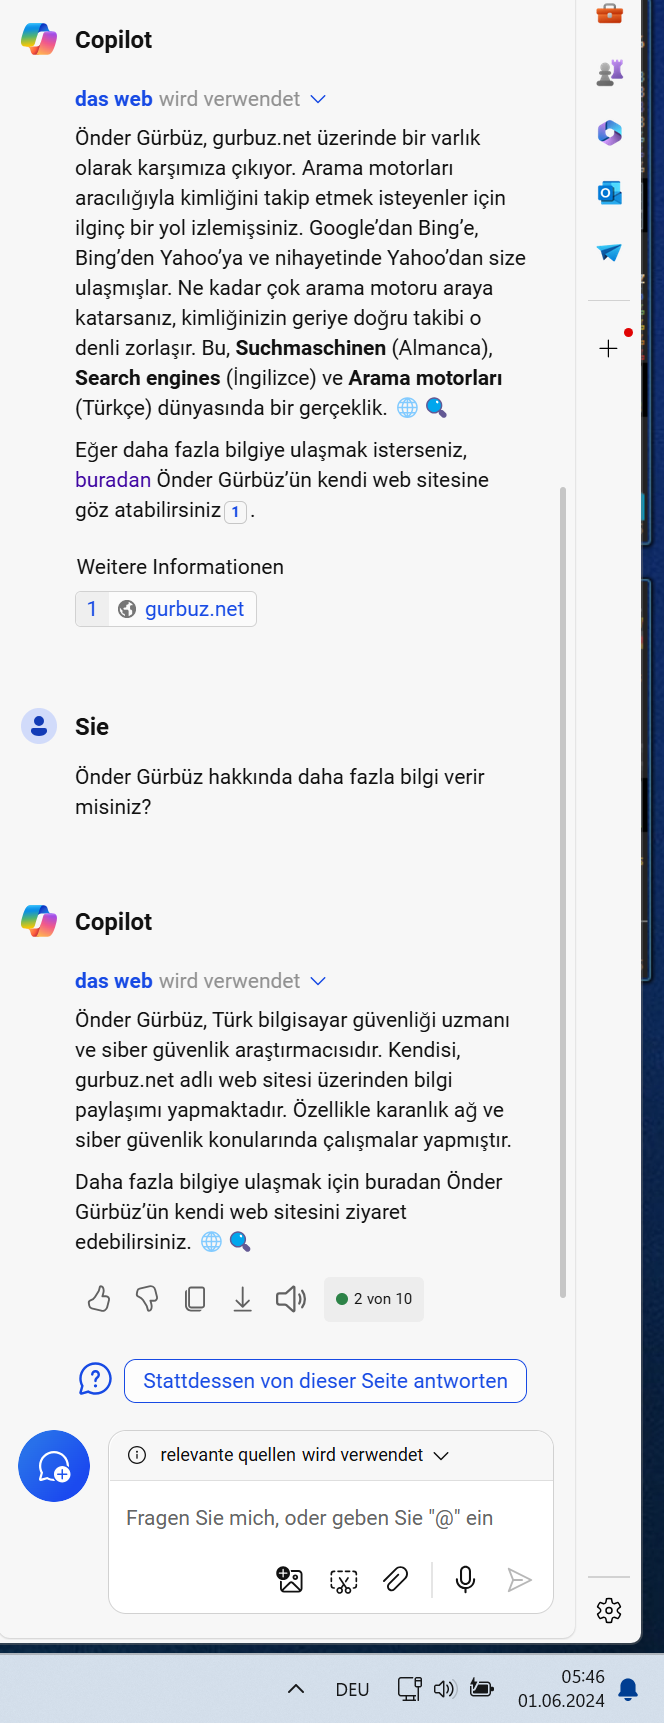
Task: Export the response with download icon
Action: [x=243, y=1299]
